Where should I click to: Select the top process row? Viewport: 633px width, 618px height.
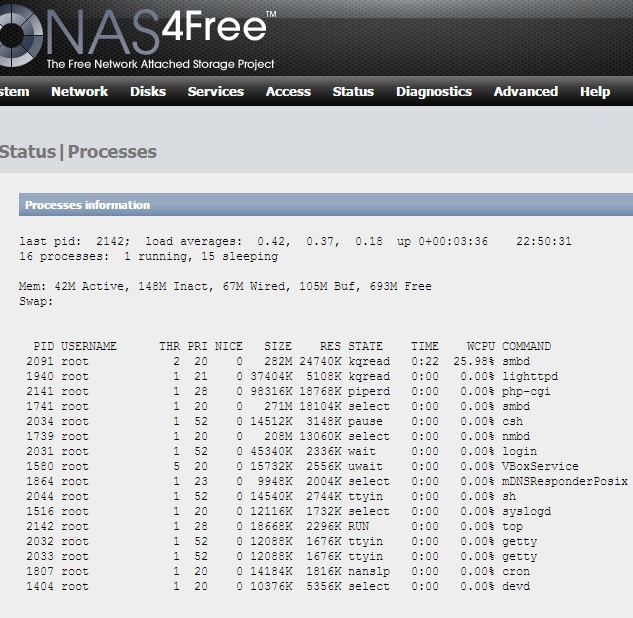275,526
